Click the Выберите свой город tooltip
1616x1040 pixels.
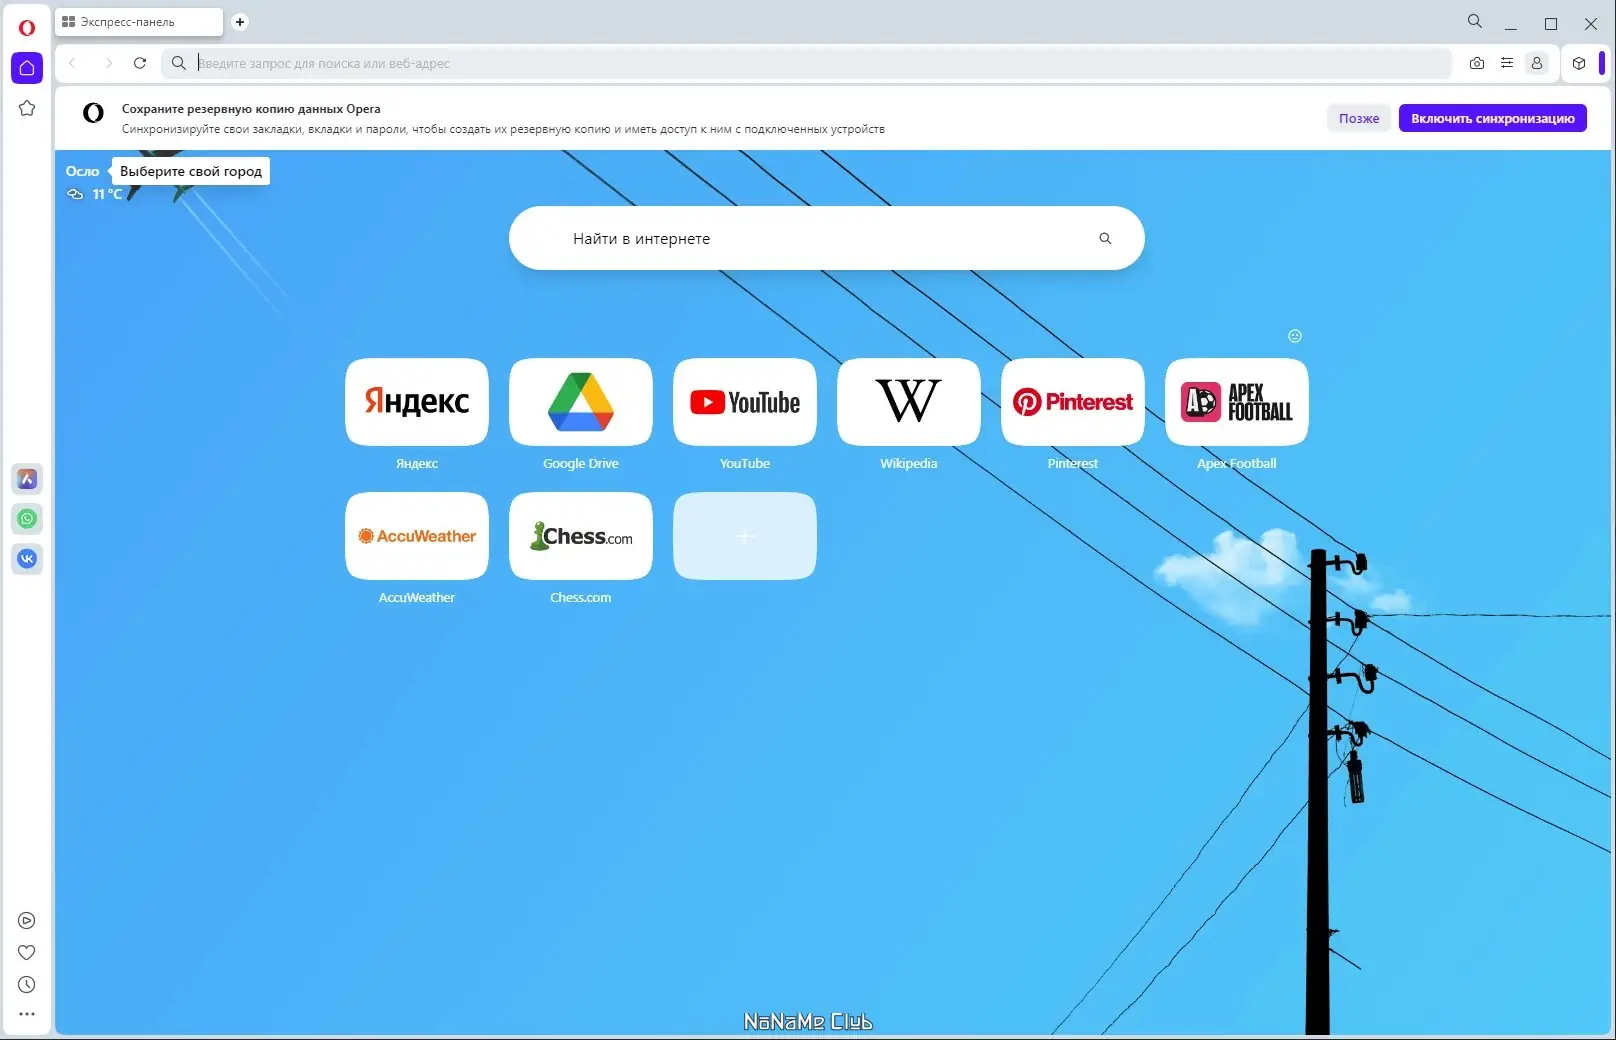190,171
